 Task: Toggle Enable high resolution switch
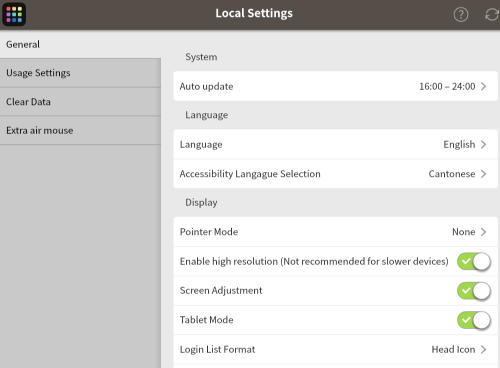click(x=474, y=261)
